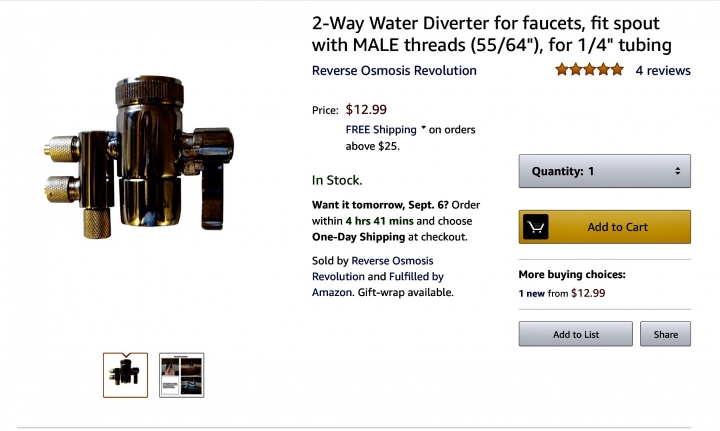Click the Share button
The height and width of the screenshot is (431, 720).
coord(665,334)
